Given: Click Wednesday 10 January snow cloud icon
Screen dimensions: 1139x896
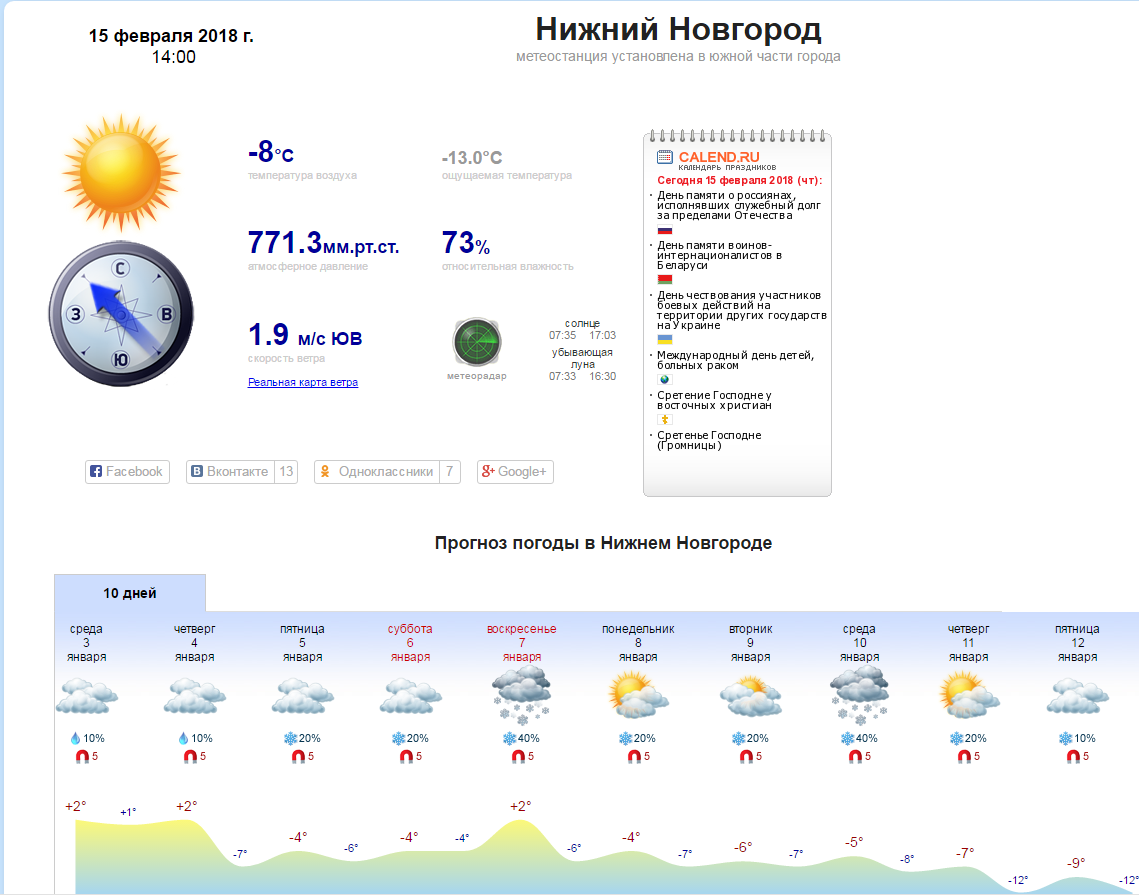Looking at the screenshot, I should click(x=859, y=695).
